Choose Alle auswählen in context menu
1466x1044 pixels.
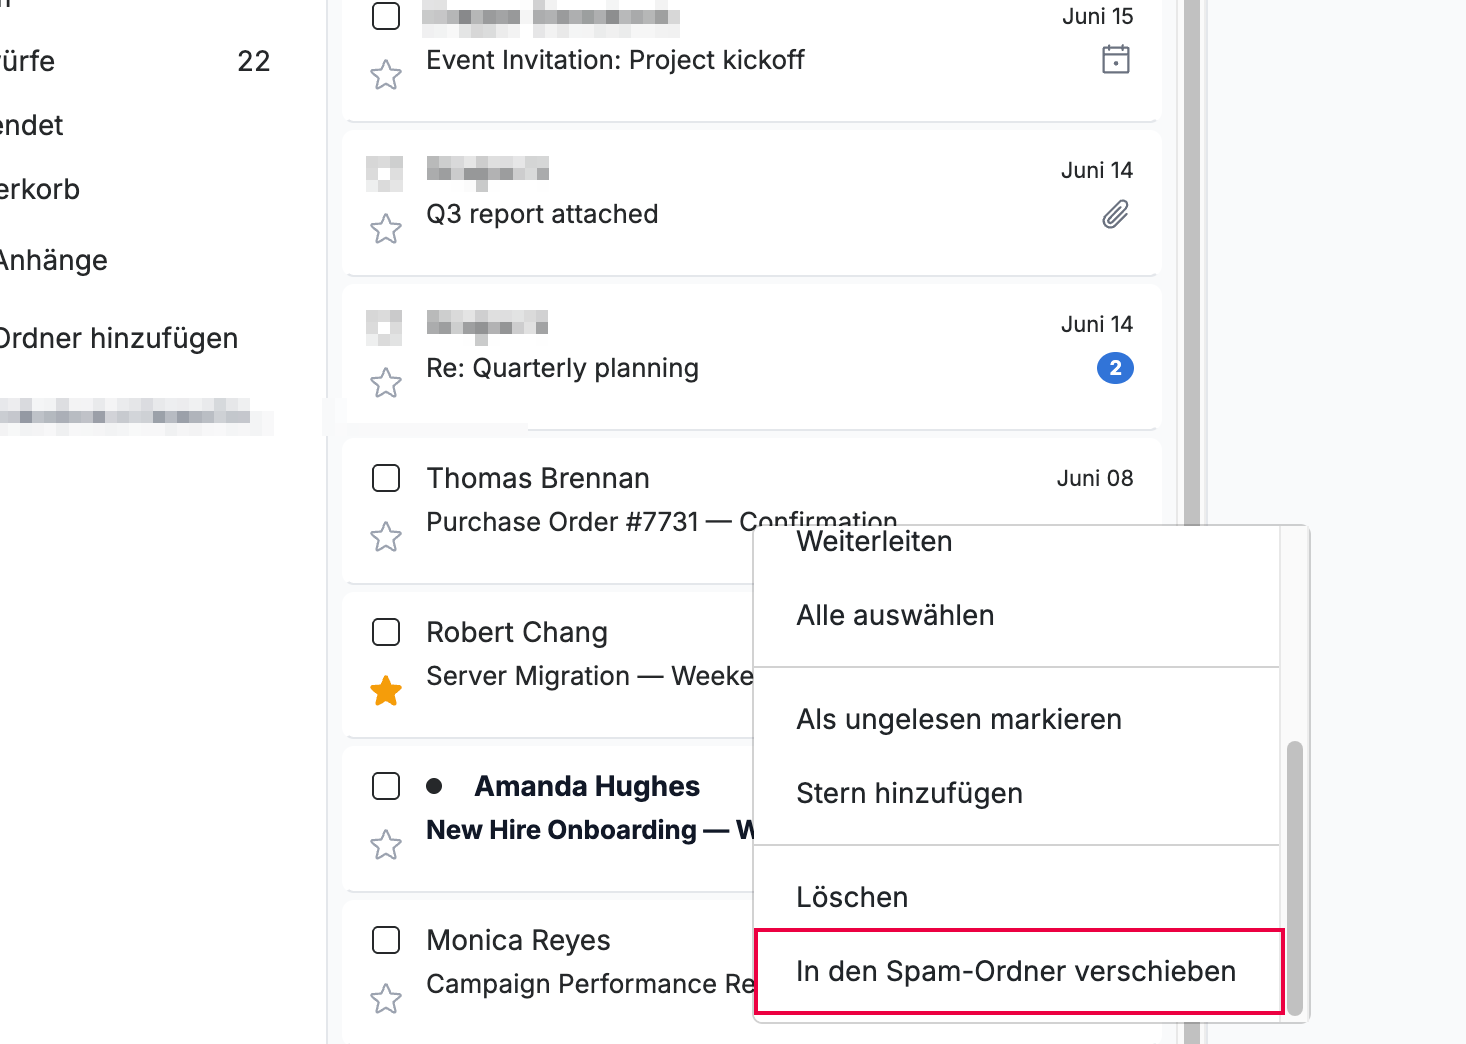coord(1016,615)
